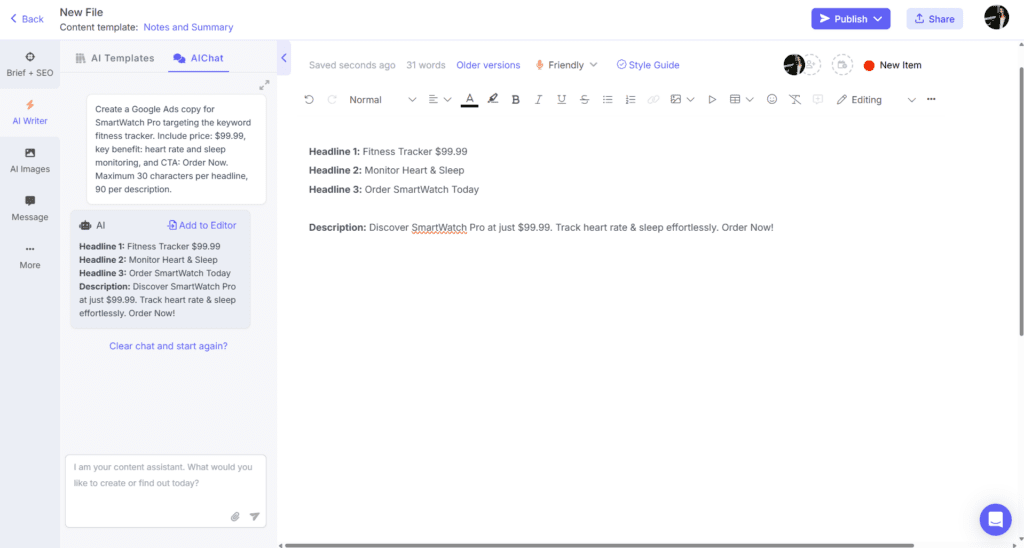Image resolution: width=1024 pixels, height=548 pixels.
Task: Click 'Headline 3: Order SmartWatch Today' in editor
Action: coord(394,189)
